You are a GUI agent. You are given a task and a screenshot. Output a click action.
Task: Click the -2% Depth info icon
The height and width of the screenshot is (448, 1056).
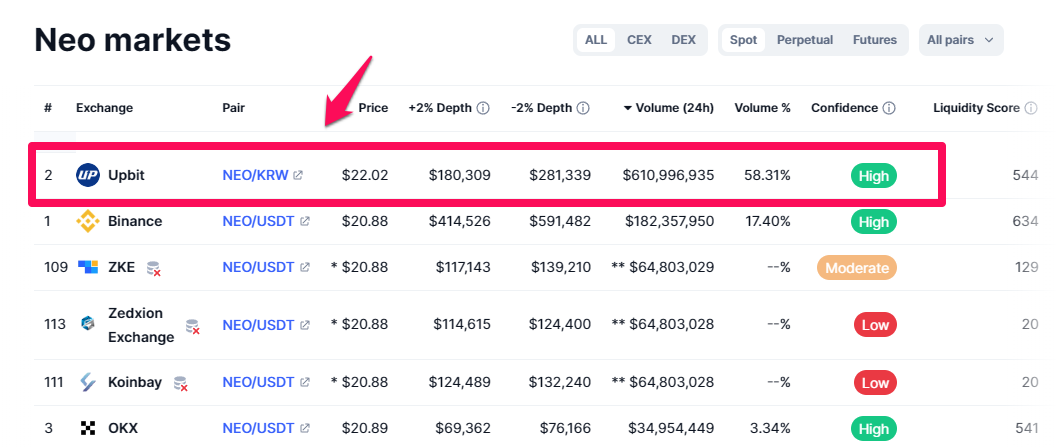[583, 108]
